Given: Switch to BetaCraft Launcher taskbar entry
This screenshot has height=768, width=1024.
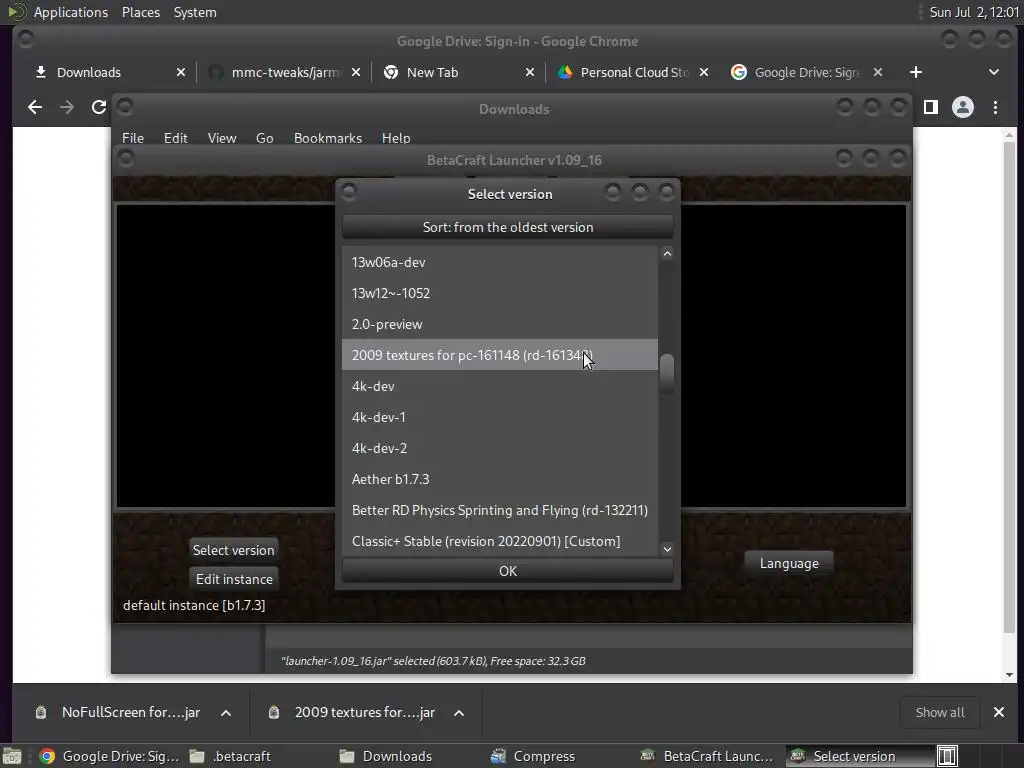Looking at the screenshot, I should pyautogui.click(x=707, y=756).
